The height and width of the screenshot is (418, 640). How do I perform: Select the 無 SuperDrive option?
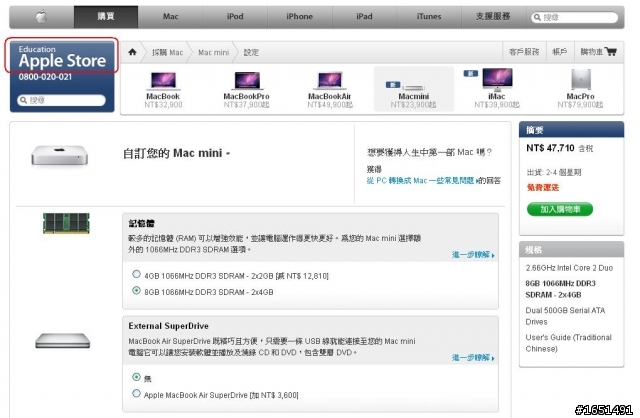(136, 377)
